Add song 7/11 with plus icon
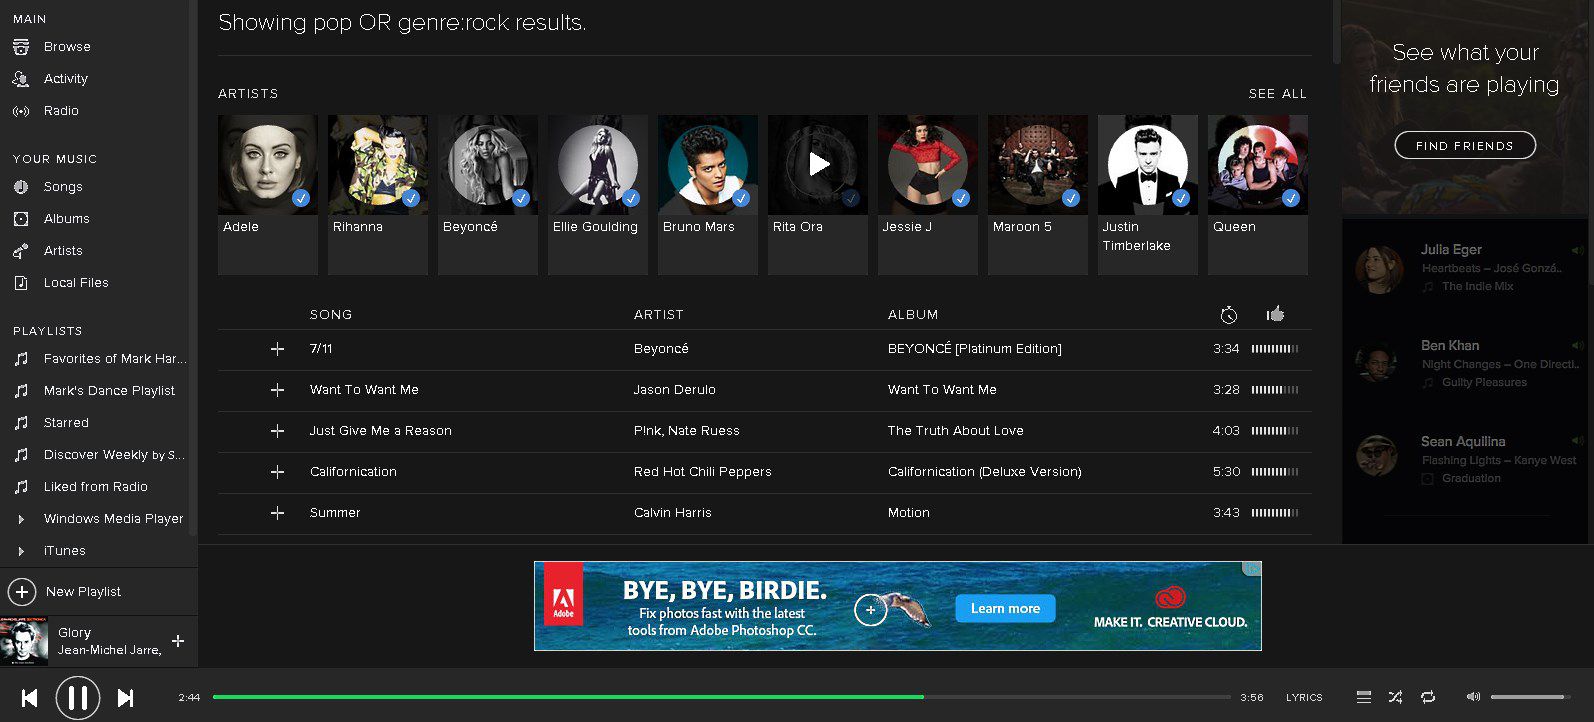Screen dimensions: 1594x722 278,349
